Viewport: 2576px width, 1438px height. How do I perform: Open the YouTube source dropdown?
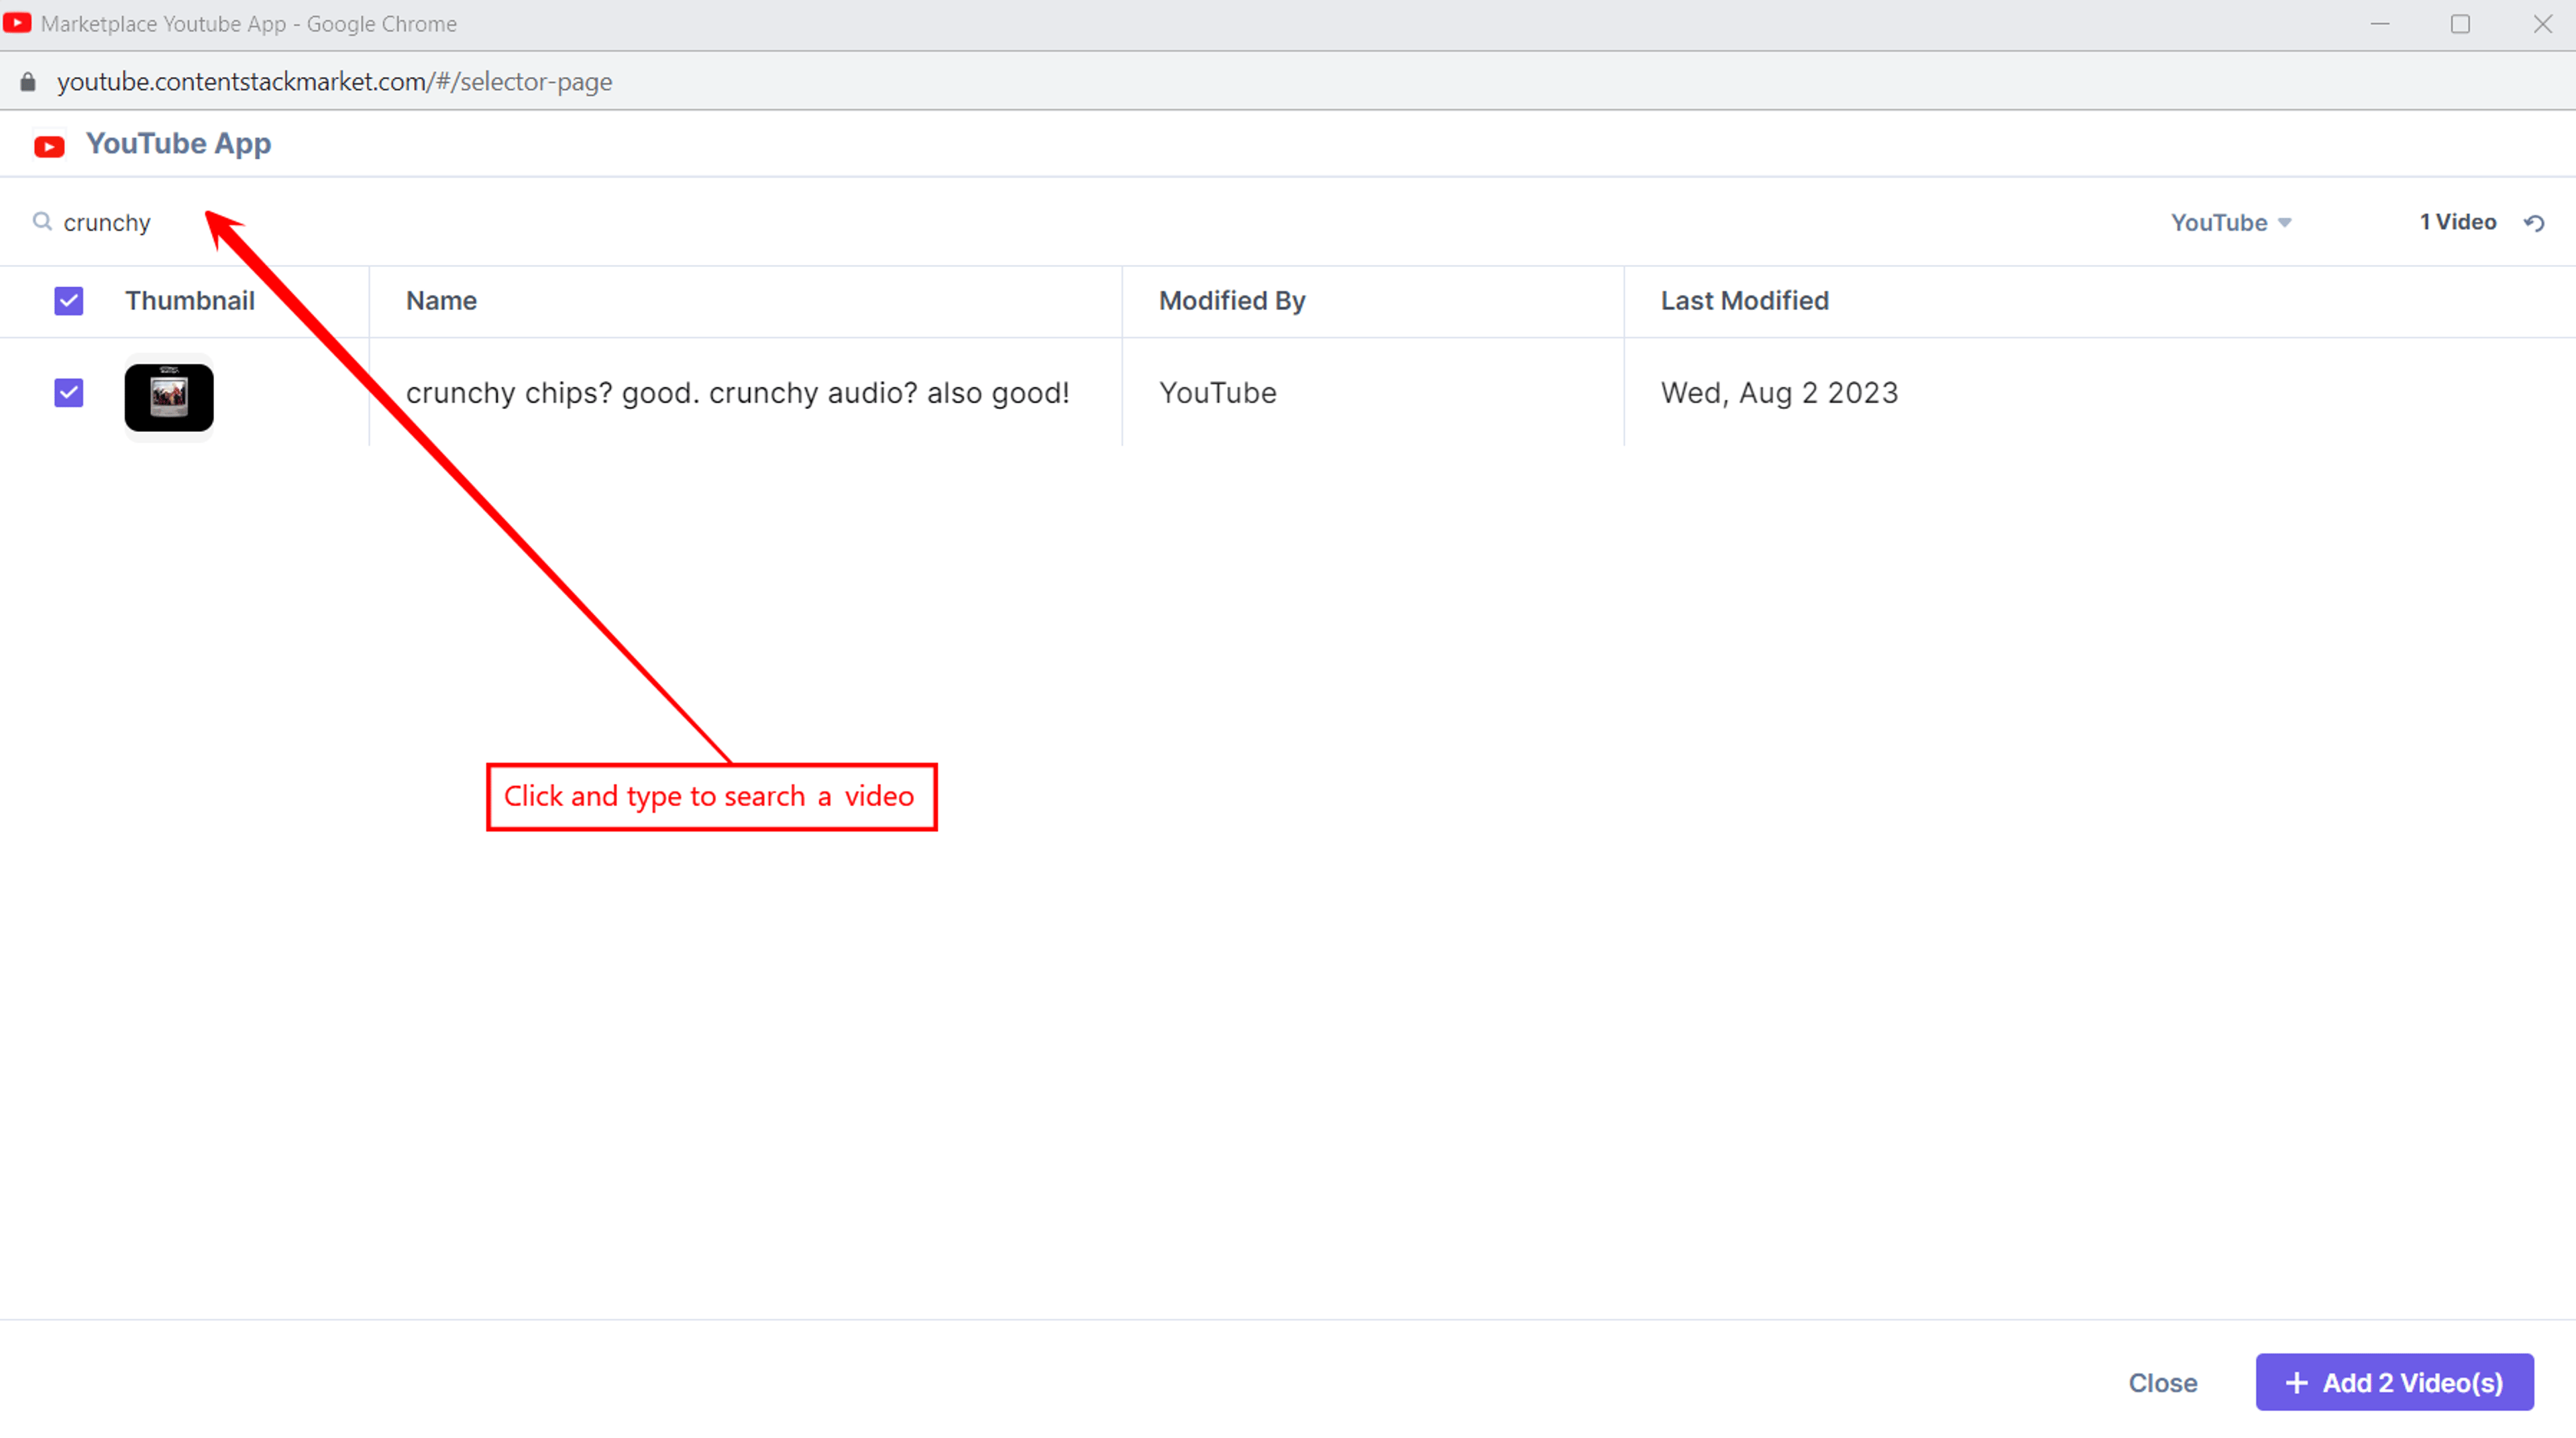(x=2230, y=222)
